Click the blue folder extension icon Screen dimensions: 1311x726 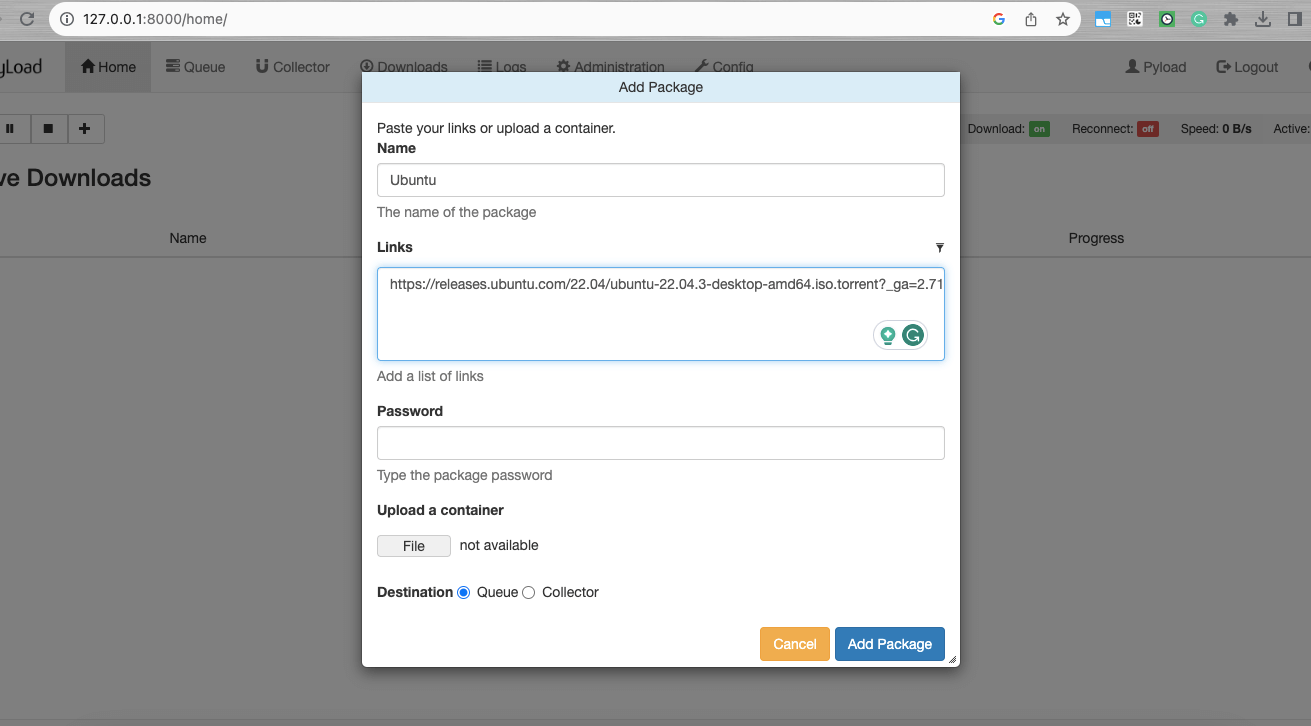(x=1103, y=19)
